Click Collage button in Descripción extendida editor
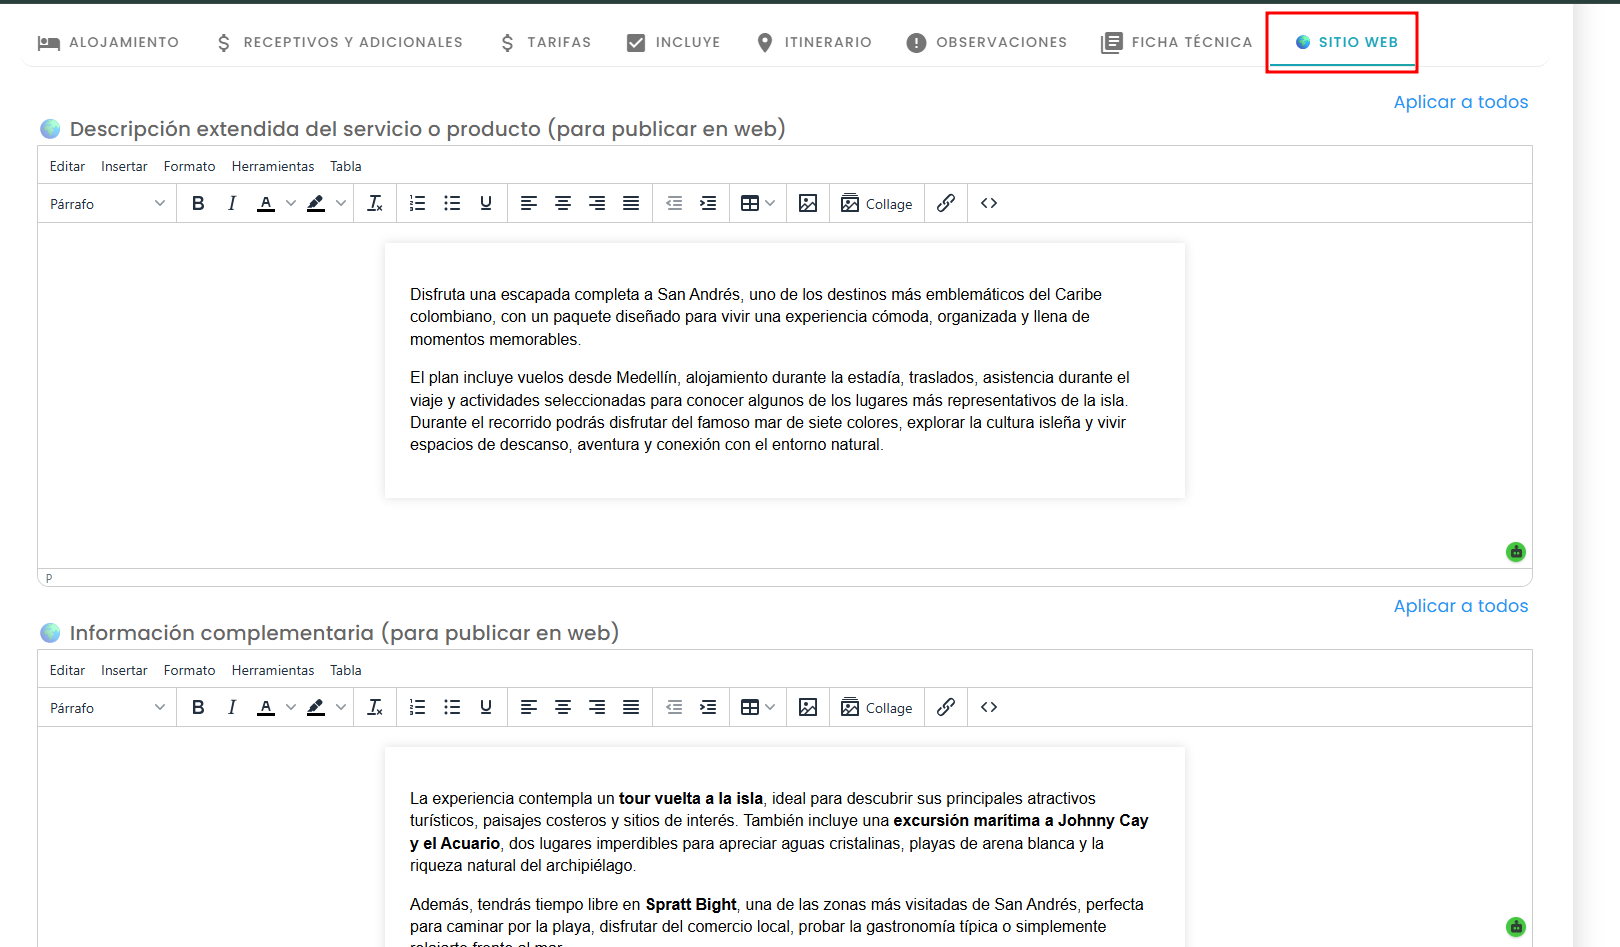The height and width of the screenshot is (947, 1620). click(x=877, y=203)
